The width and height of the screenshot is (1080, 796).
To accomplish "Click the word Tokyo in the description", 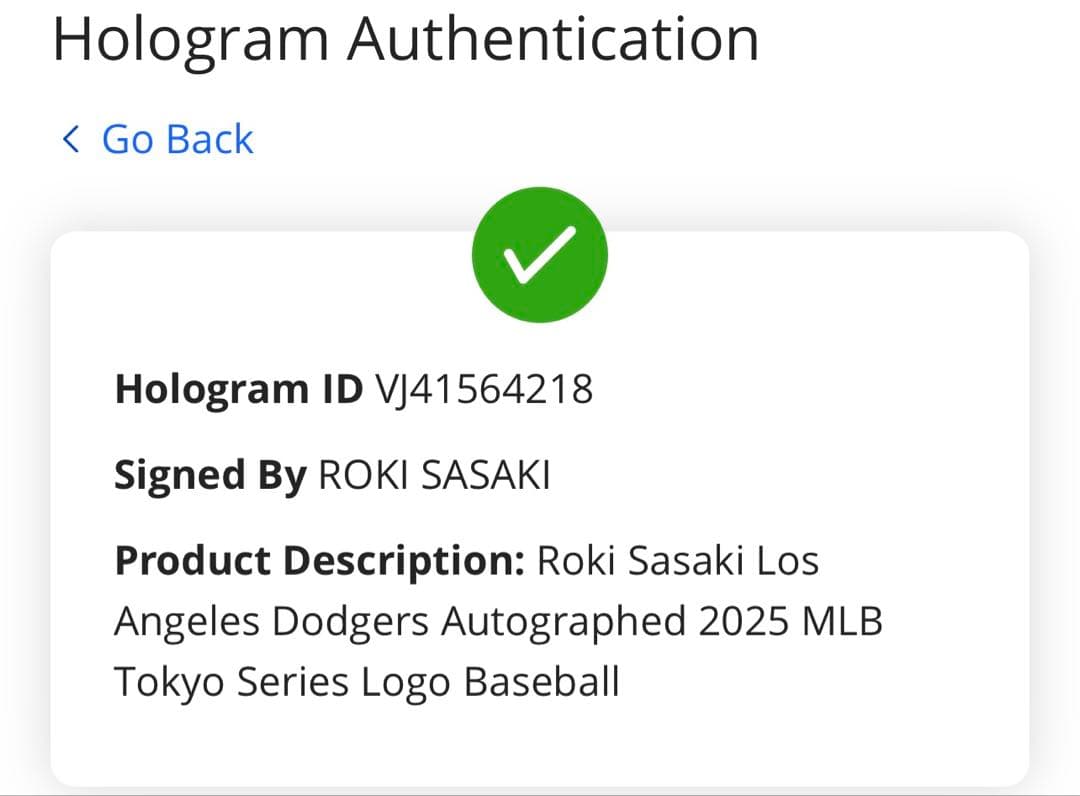I will click(x=168, y=682).
